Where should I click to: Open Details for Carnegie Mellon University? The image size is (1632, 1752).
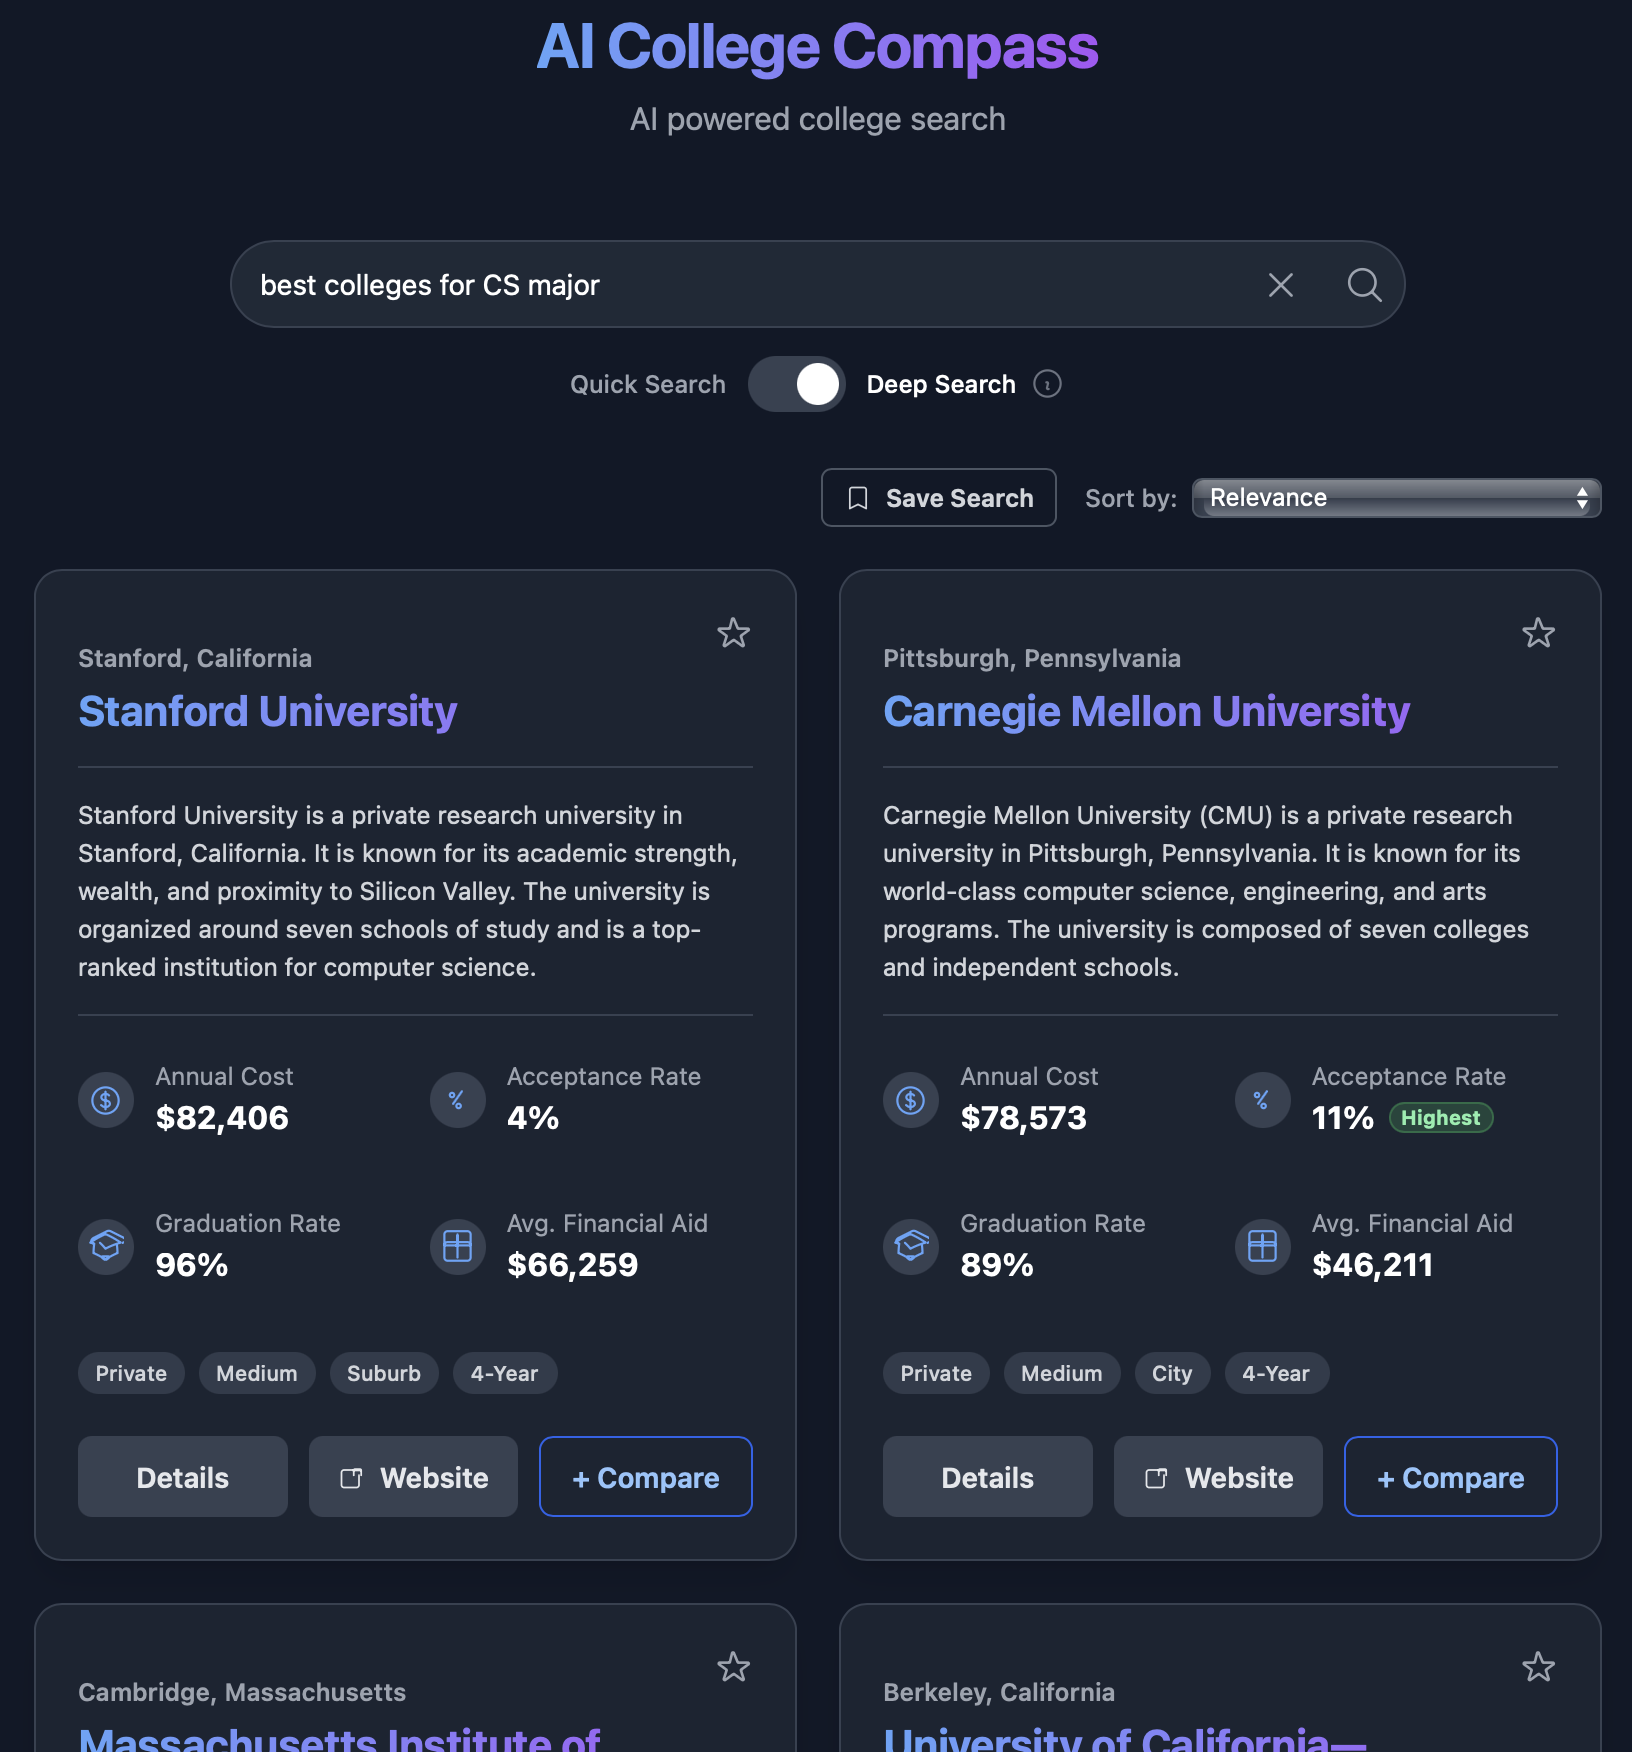tap(986, 1477)
